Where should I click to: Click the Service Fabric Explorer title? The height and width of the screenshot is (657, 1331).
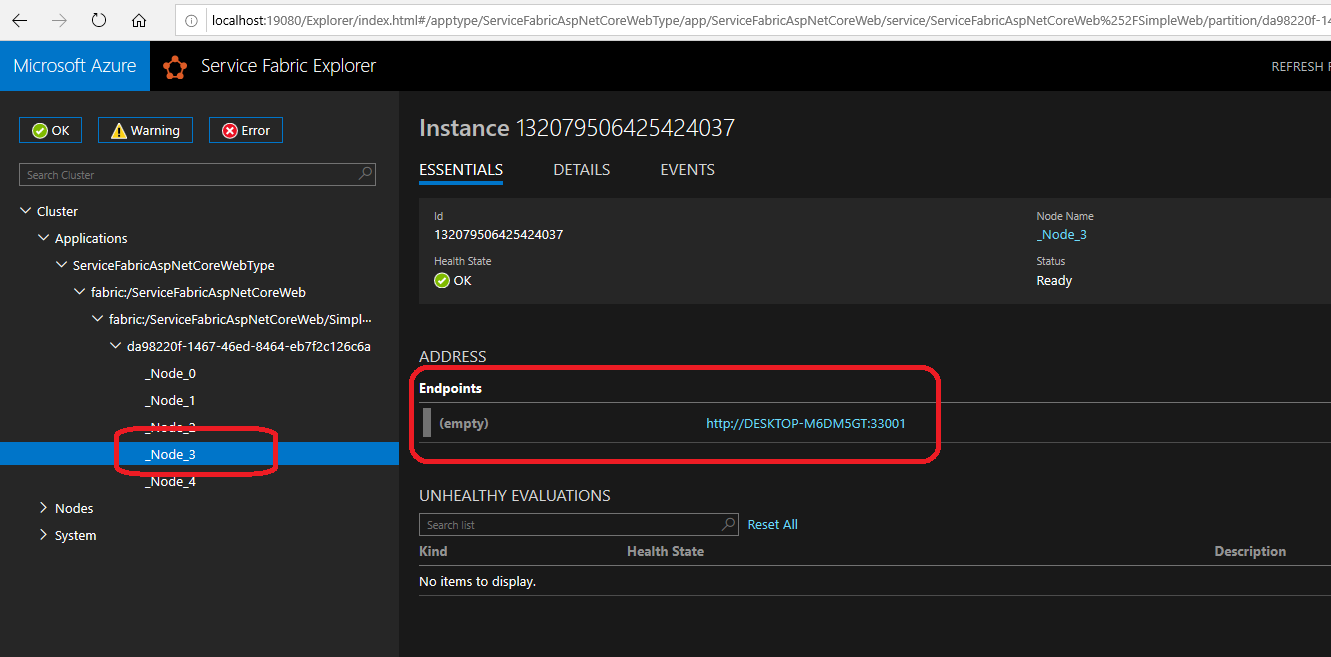(288, 66)
